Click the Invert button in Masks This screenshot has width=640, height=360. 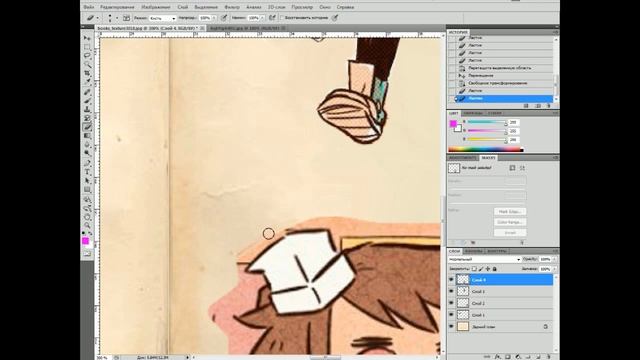pyautogui.click(x=510, y=233)
